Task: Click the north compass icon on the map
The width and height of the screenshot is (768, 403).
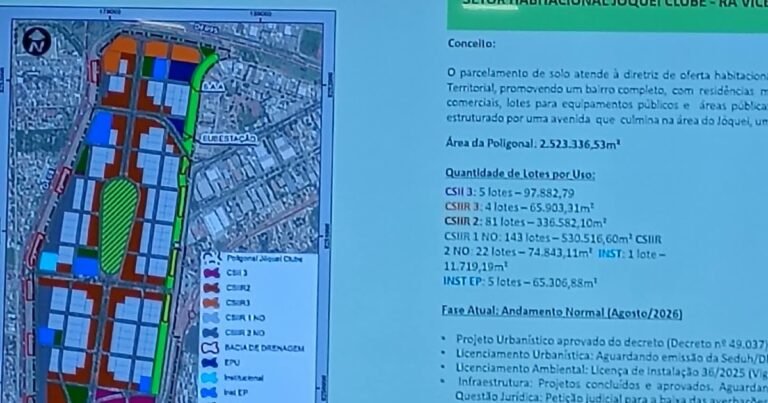Action: (x=37, y=41)
